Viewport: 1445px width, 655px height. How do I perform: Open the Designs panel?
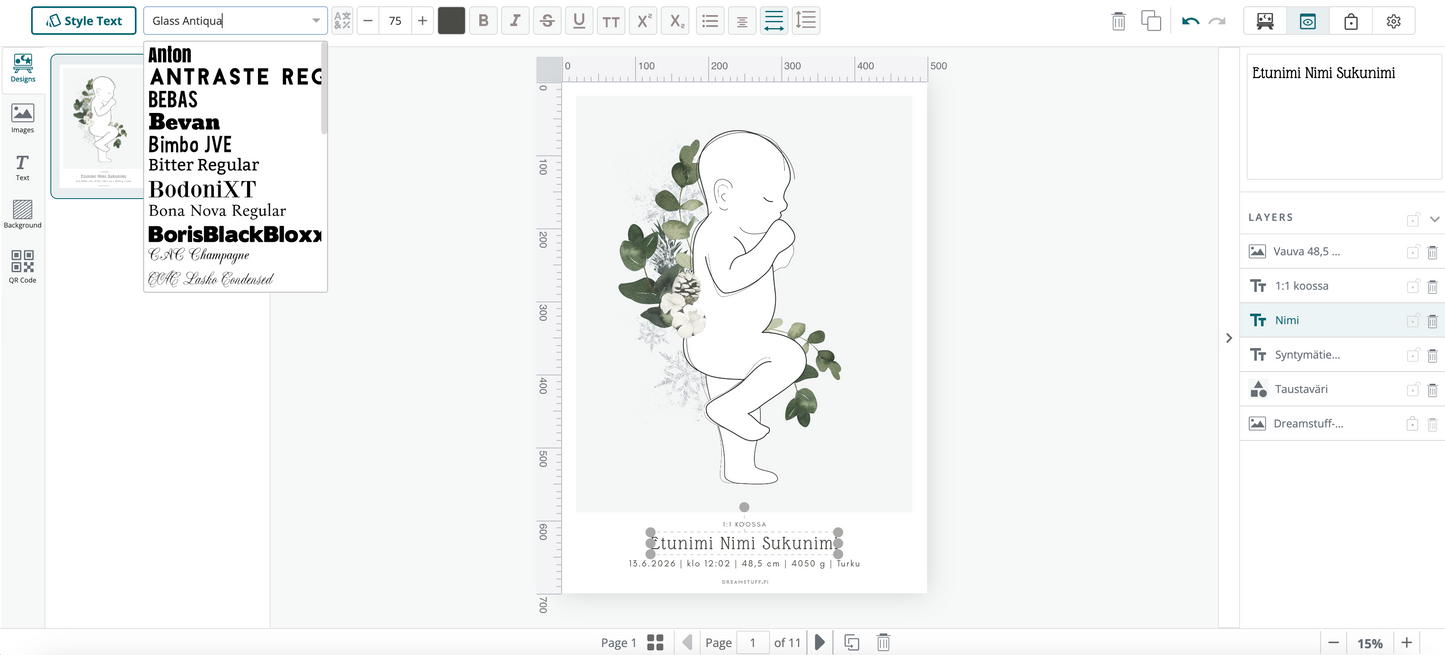(x=22, y=68)
